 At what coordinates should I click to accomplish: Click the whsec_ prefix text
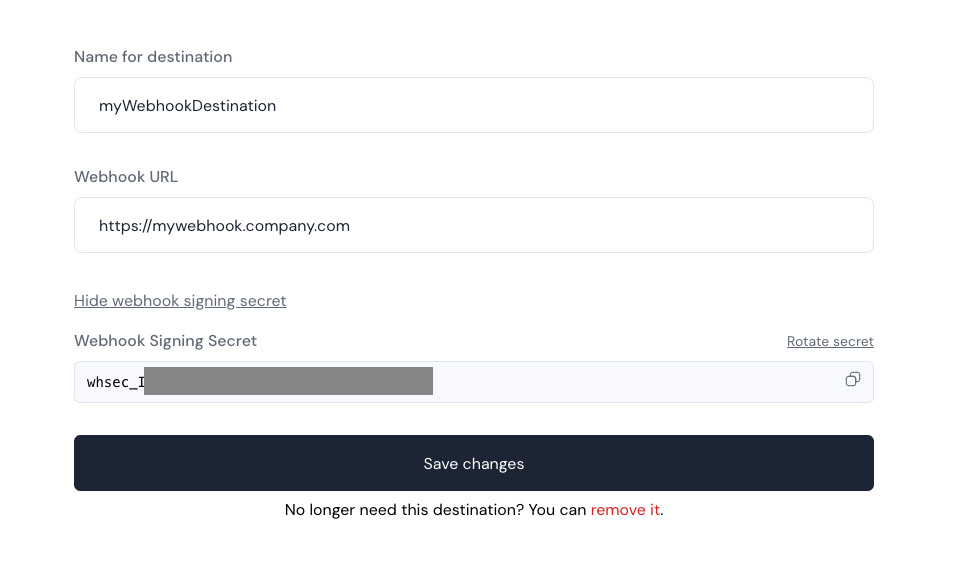(115, 382)
